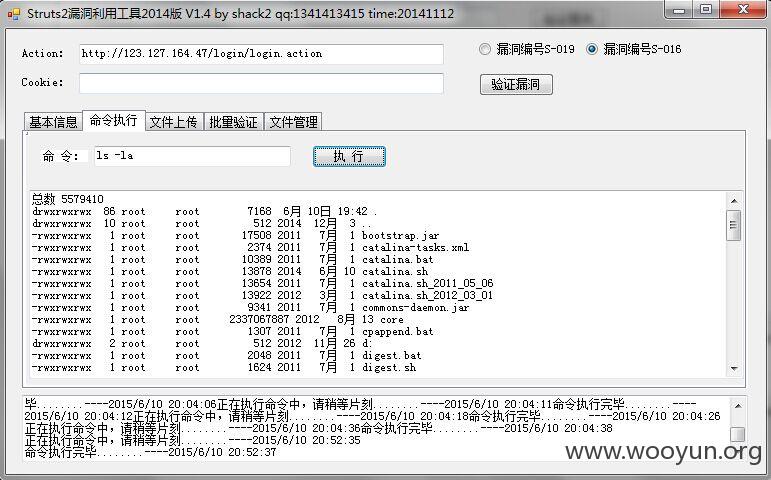The image size is (771, 480).
Task: Close the Struts2 tool window
Action: point(743,10)
